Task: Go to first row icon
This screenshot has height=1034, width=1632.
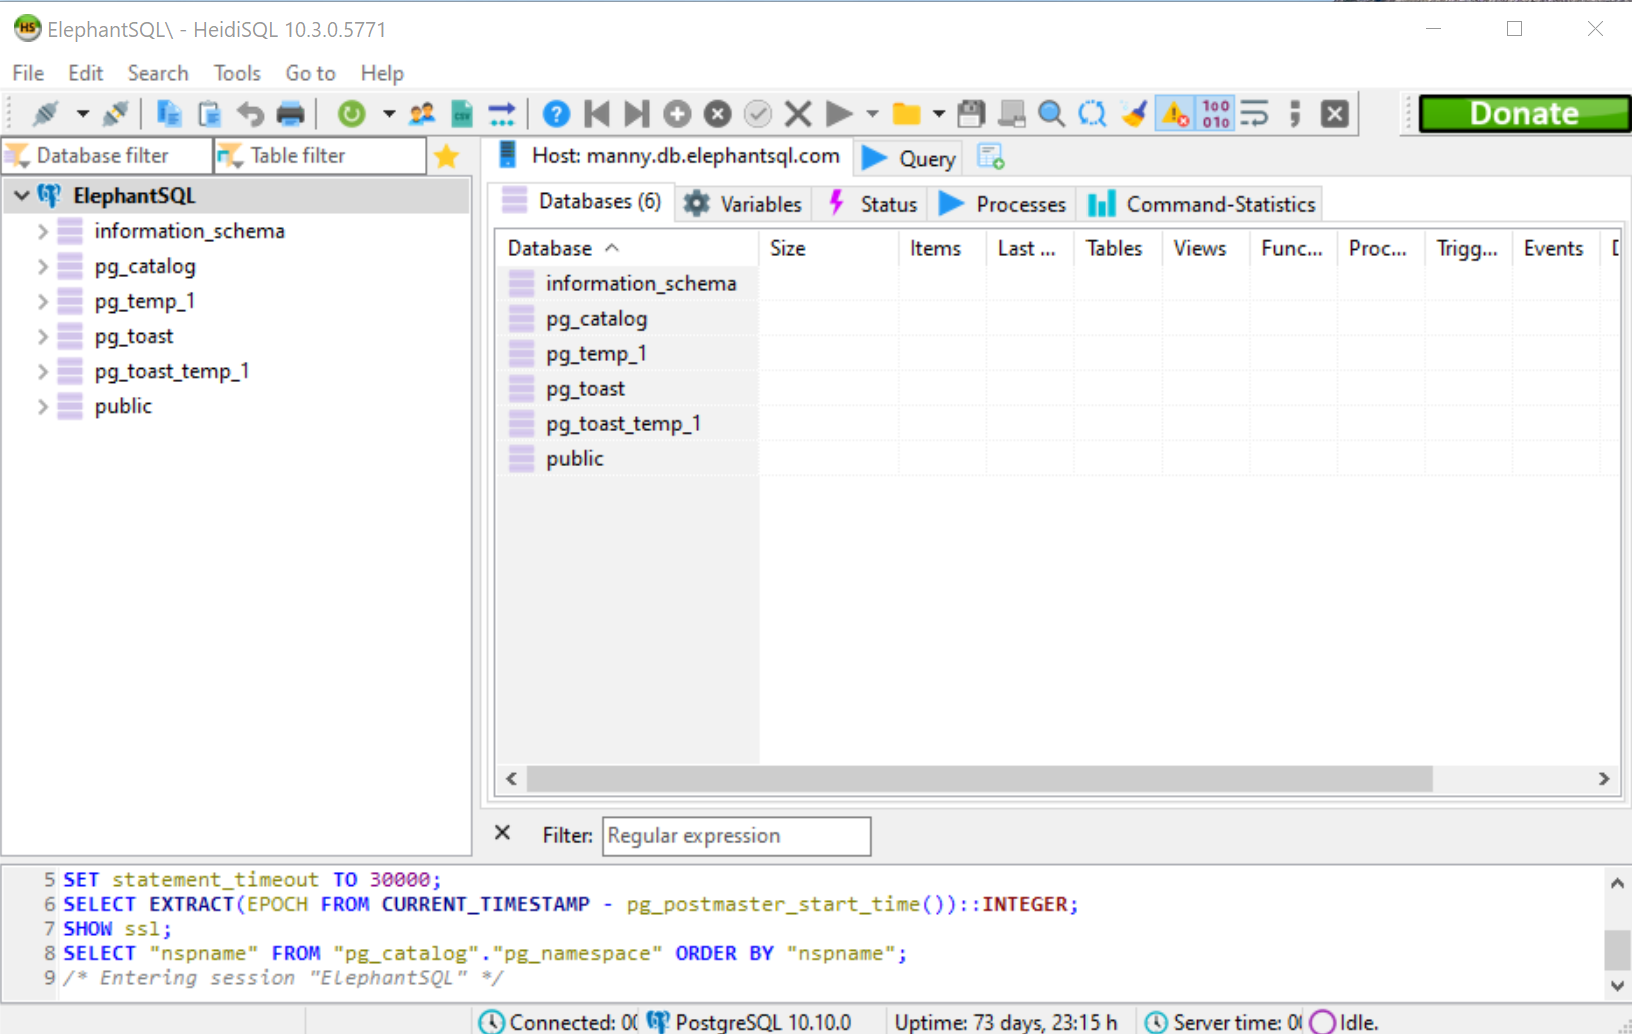Action: pos(597,114)
